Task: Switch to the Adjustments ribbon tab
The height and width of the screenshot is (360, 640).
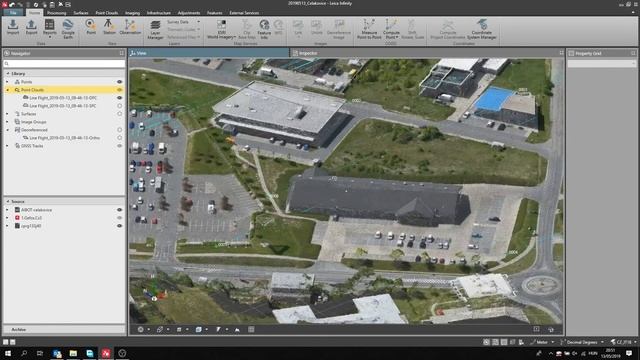Action: pos(189,13)
